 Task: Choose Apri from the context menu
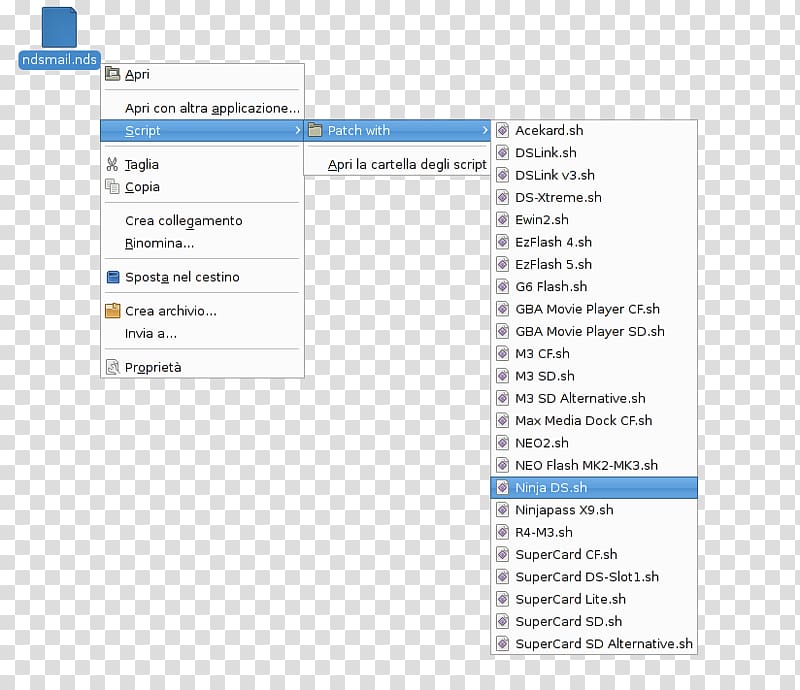203,75
